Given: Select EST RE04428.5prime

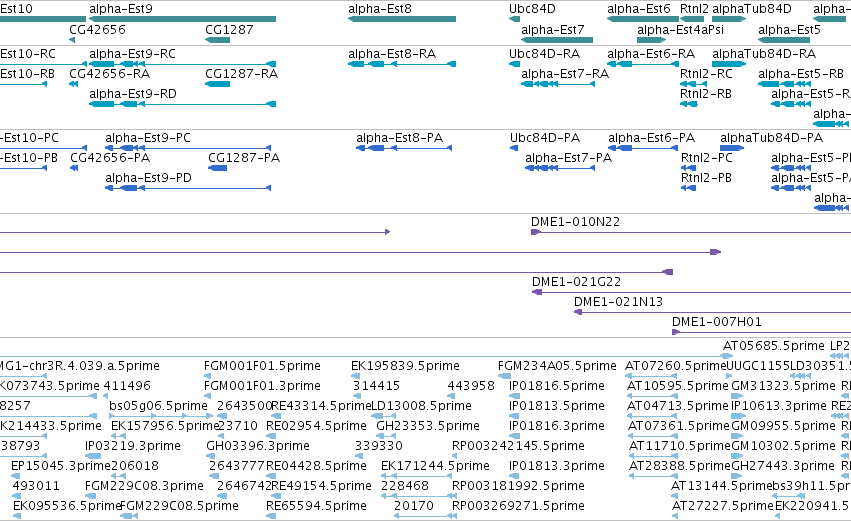Looking at the screenshot, I should coord(316,467).
